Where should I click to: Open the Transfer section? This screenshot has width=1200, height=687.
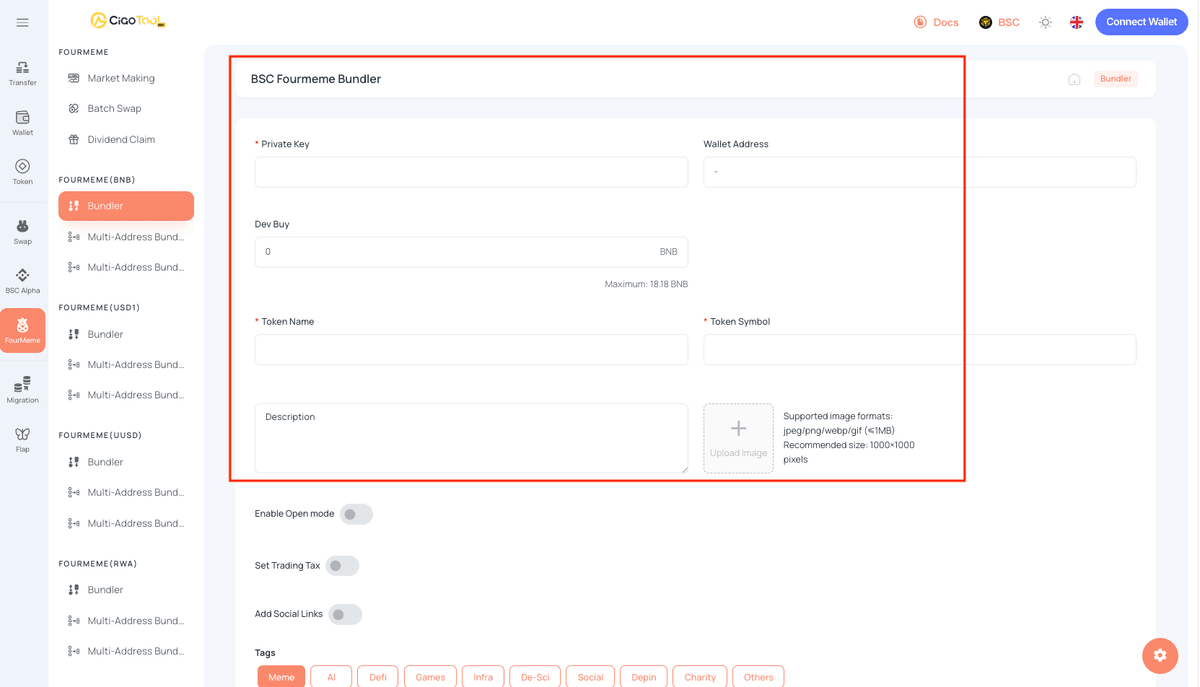pyautogui.click(x=22, y=74)
